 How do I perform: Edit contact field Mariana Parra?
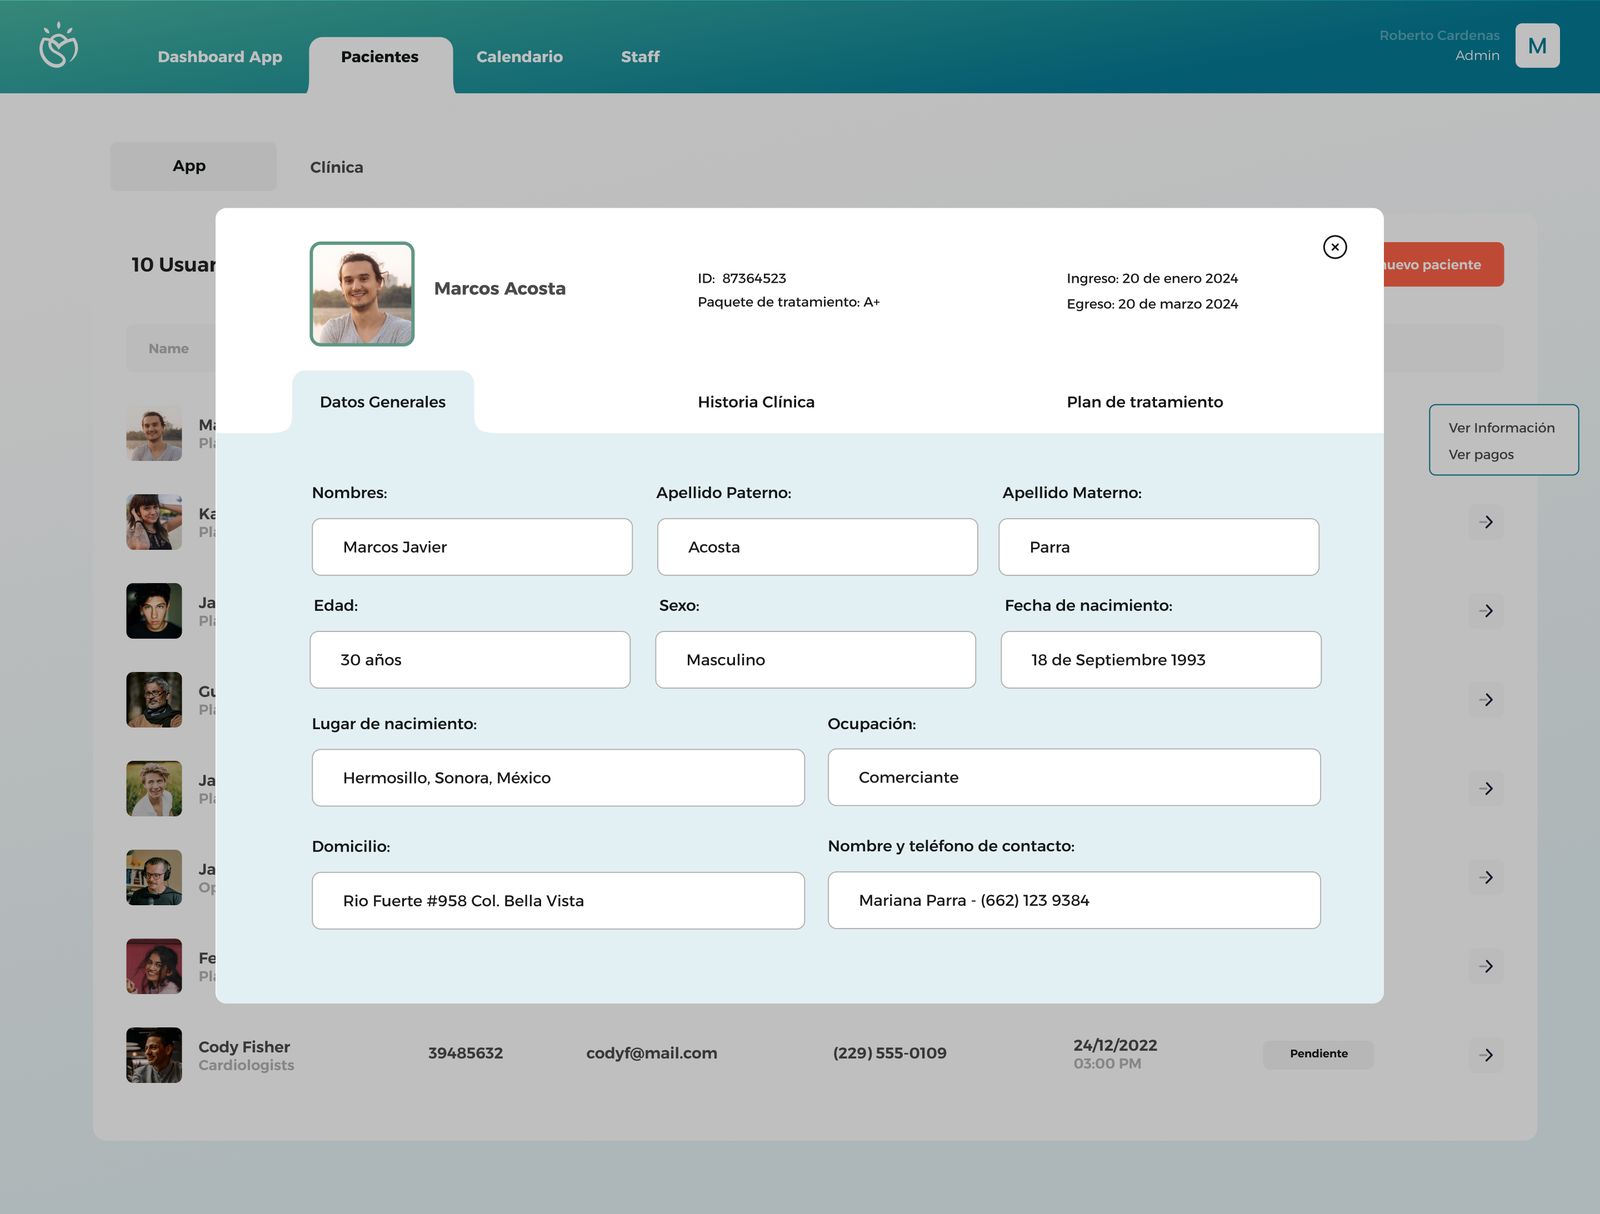tap(1074, 900)
